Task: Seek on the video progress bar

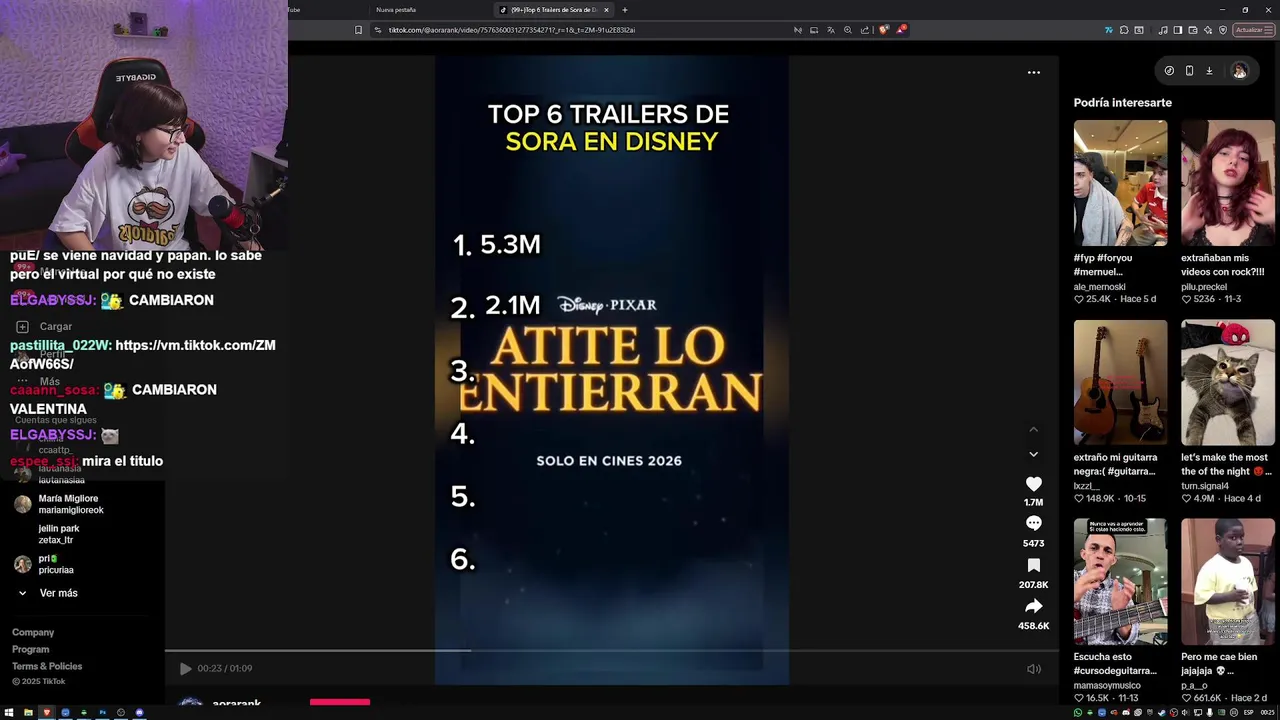Action: point(611,651)
